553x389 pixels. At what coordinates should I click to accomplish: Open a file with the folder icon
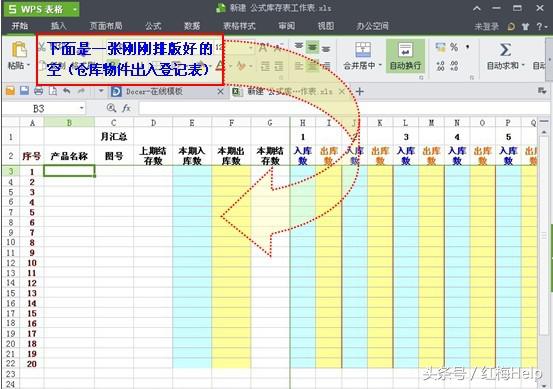tap(11, 91)
